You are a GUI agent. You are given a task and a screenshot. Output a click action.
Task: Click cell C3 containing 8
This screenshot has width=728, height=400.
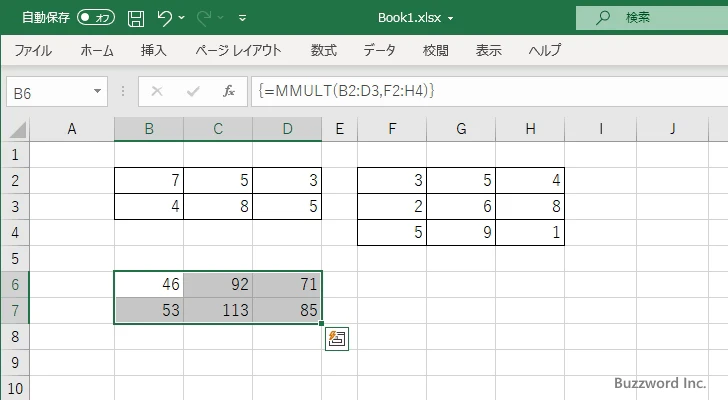[218, 206]
